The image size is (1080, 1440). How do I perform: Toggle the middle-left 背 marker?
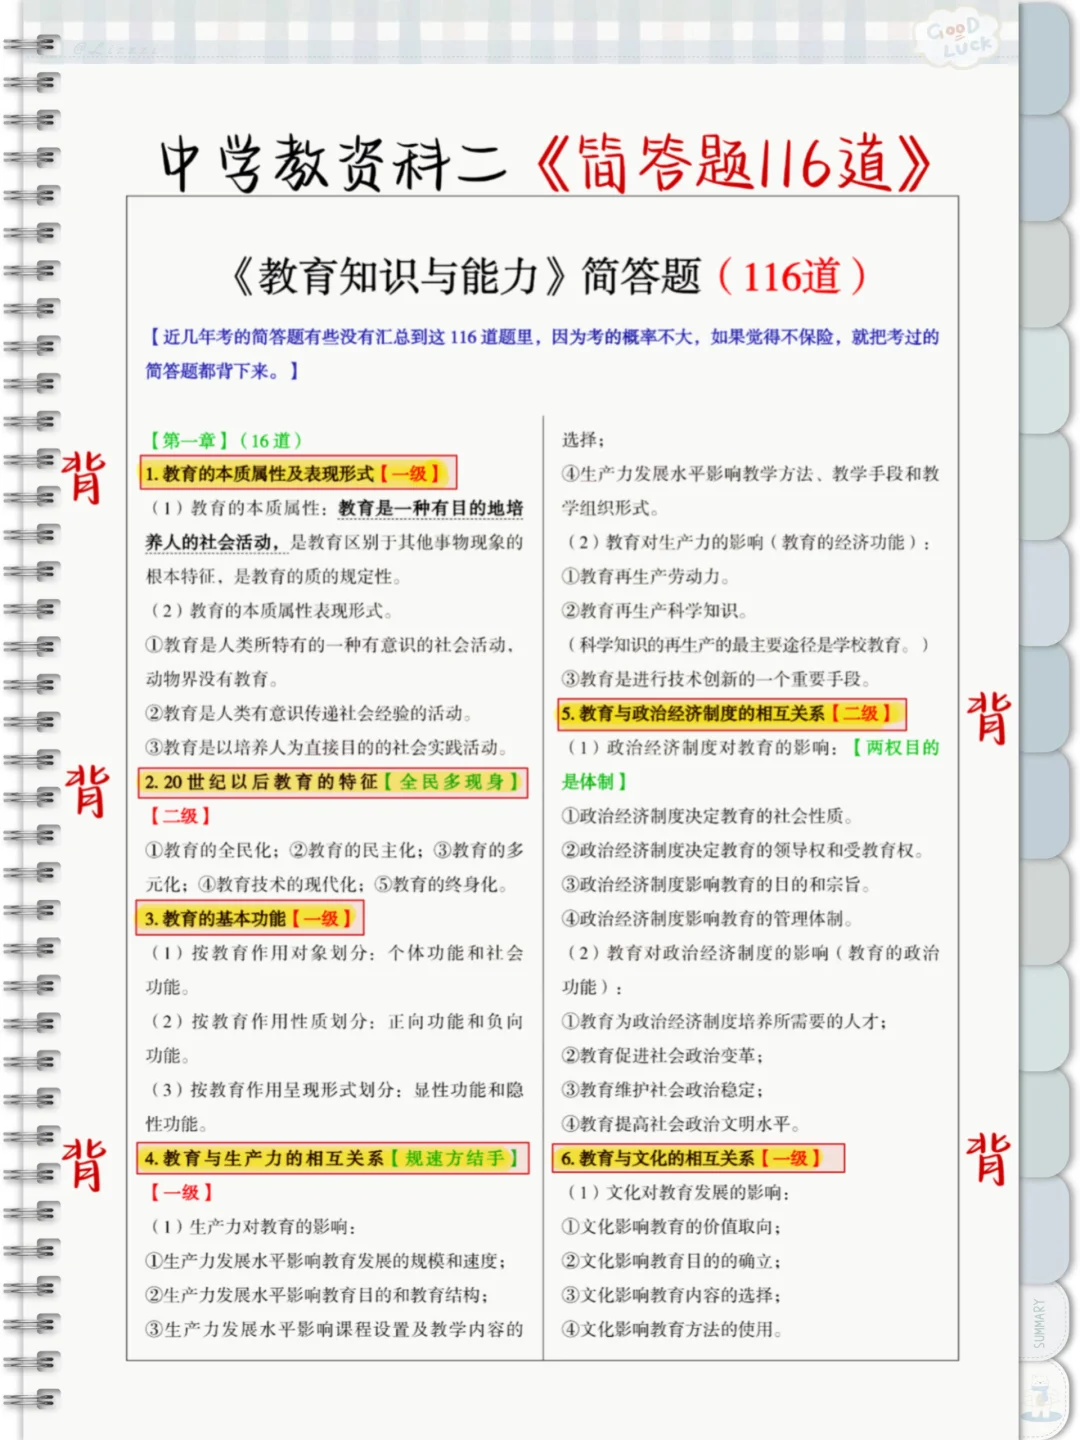point(88,792)
